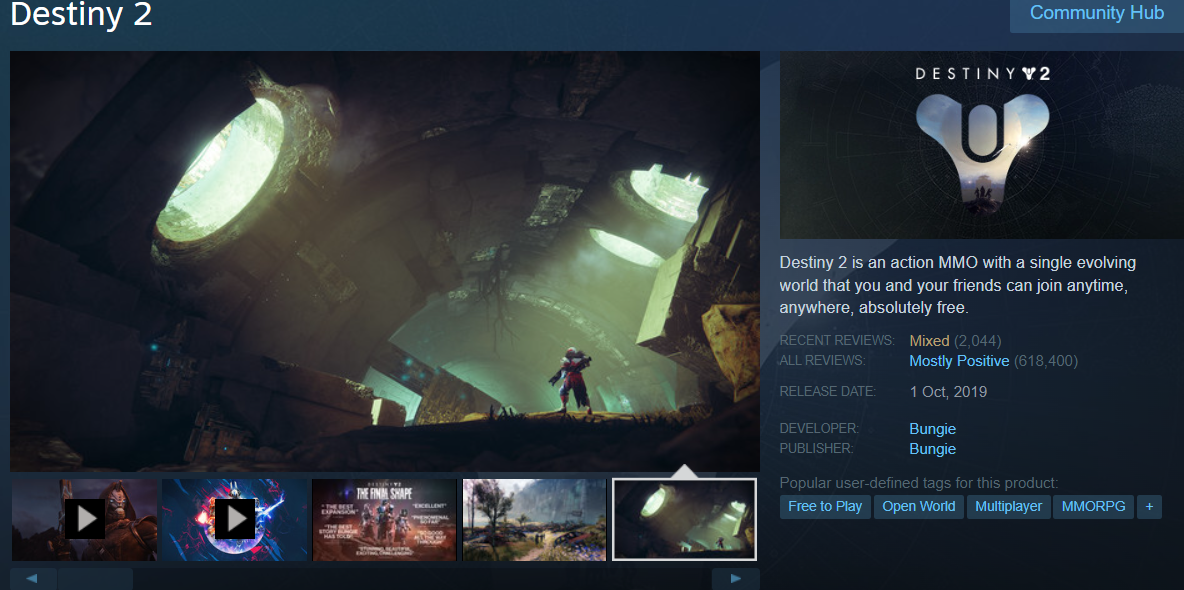Screen dimensions: 1184x590
Task: Open the Bungie publisher link
Action: 933,449
